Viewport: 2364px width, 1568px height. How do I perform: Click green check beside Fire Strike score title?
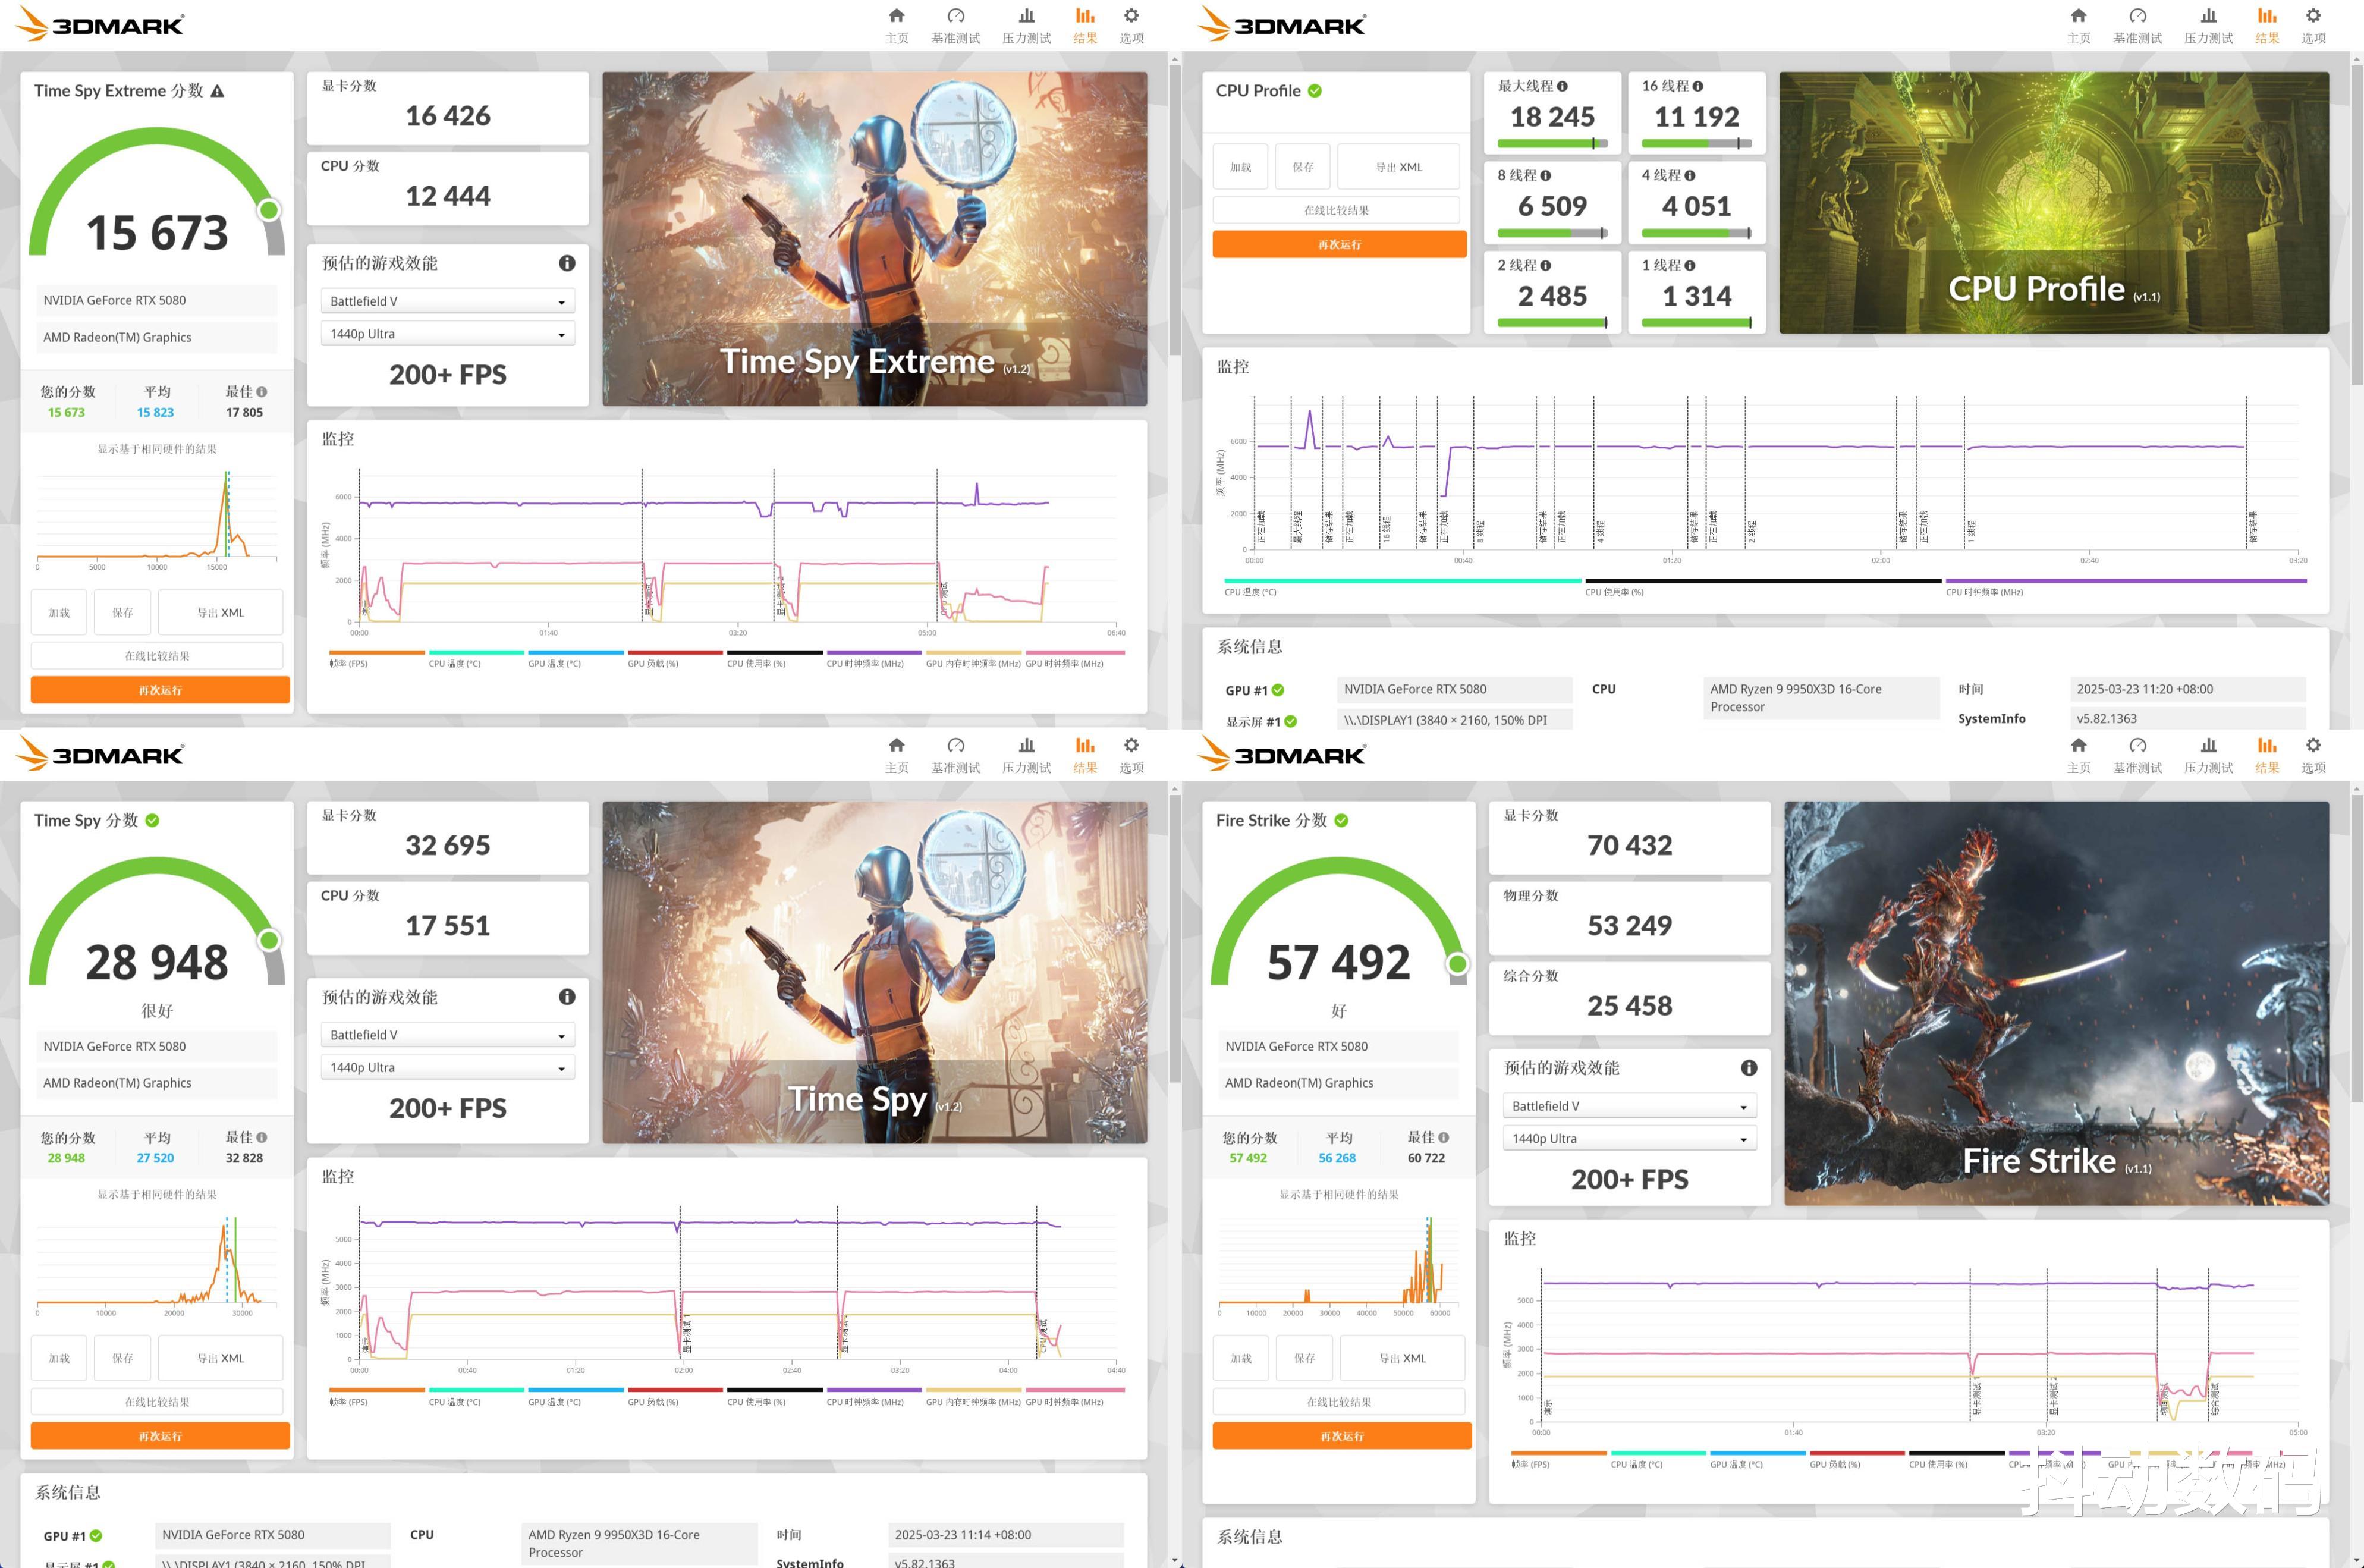pos(1341,820)
